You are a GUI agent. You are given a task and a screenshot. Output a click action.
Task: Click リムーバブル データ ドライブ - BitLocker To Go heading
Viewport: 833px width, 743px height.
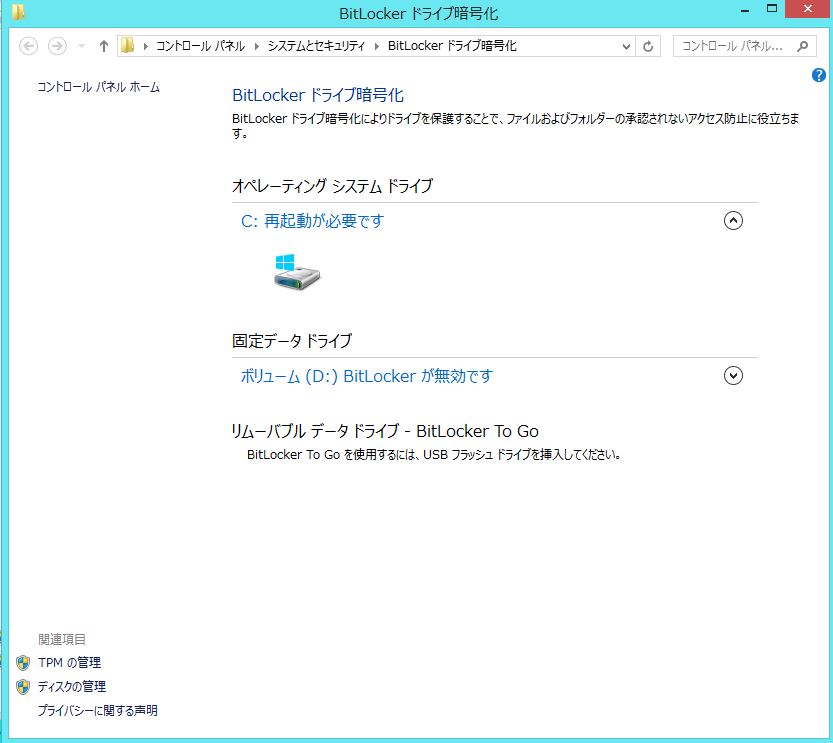click(385, 431)
